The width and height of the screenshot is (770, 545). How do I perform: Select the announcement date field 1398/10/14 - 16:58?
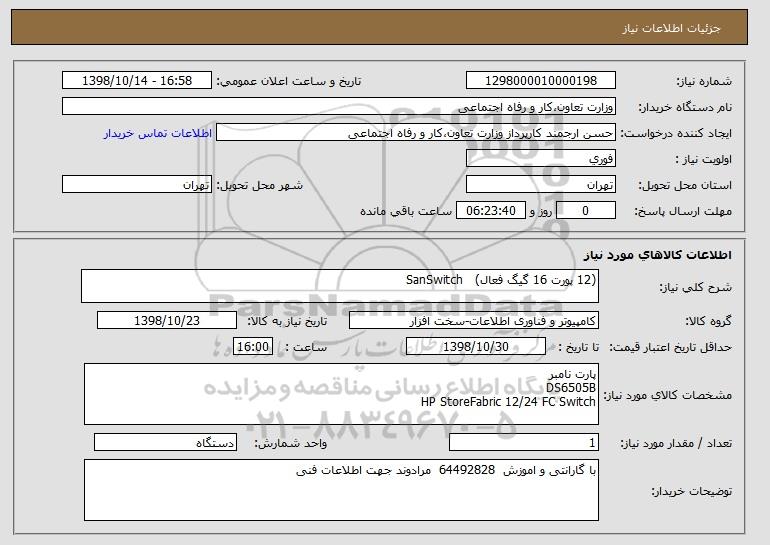click(137, 81)
